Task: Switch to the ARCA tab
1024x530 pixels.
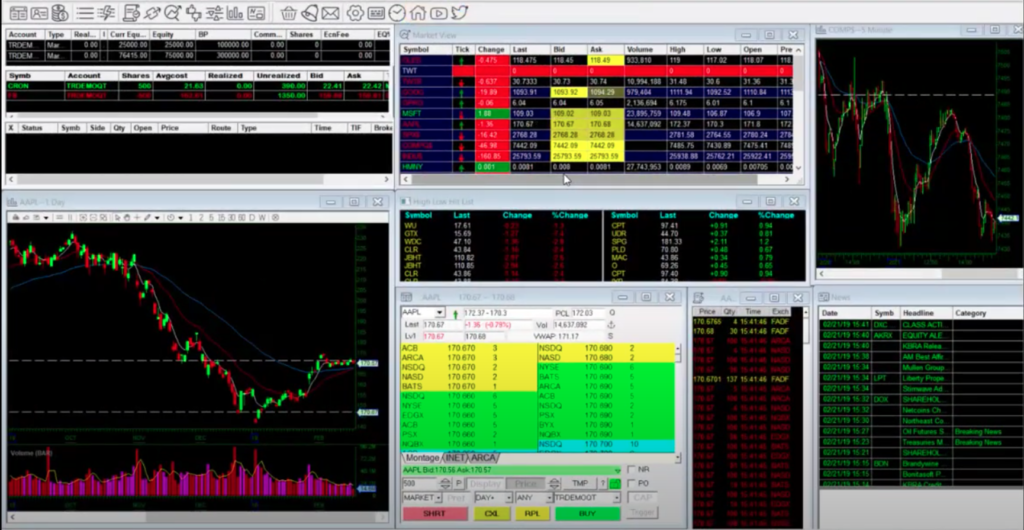Action: coord(483,458)
